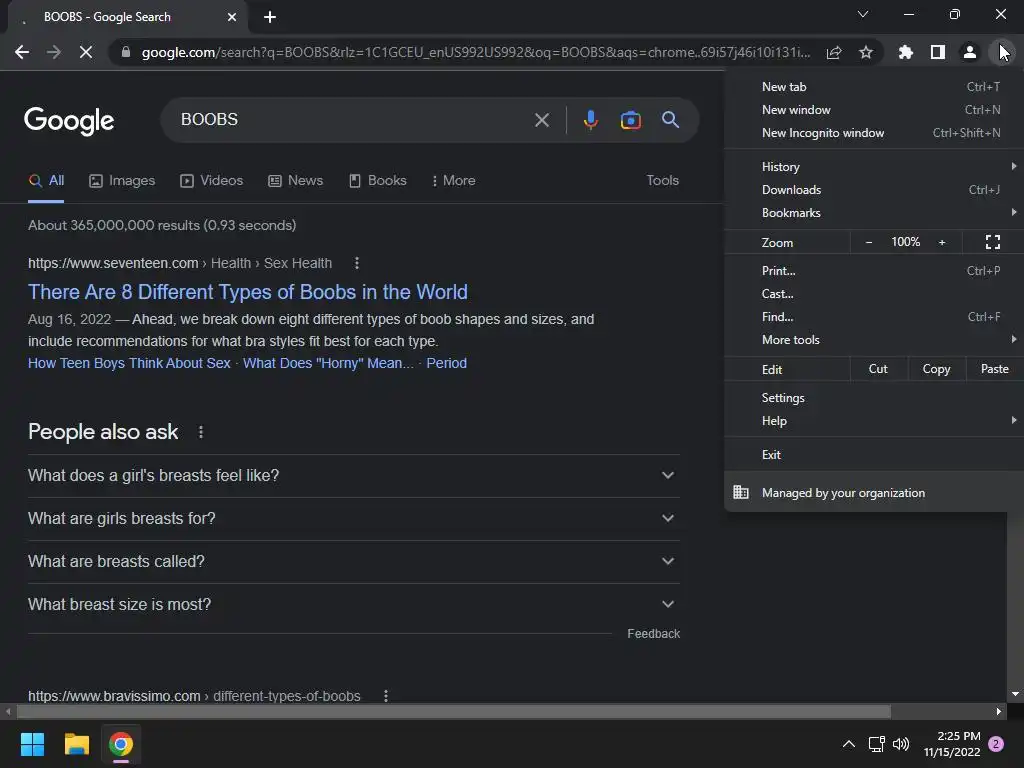Open the network icon in system tray

876,744
